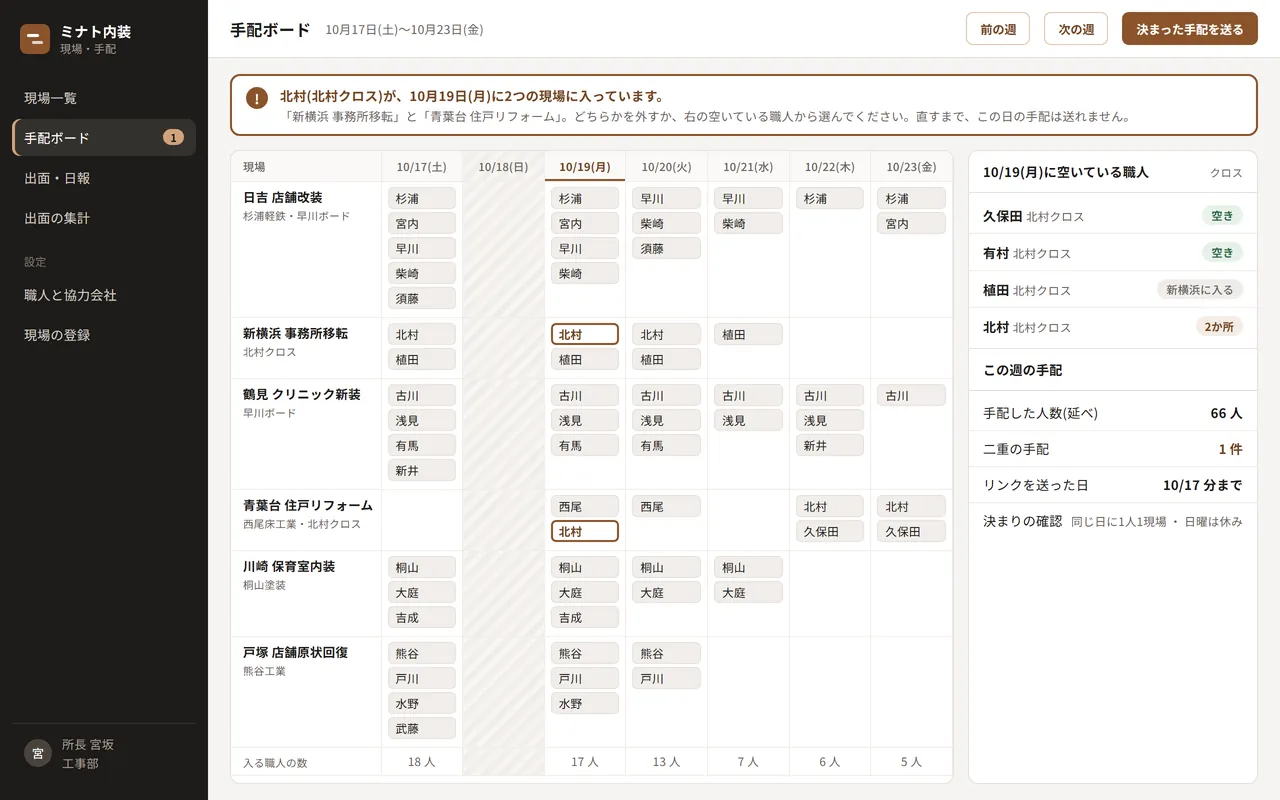Select available craftsman 有村 in right panel
This screenshot has width=1280, height=800.
(1113, 253)
